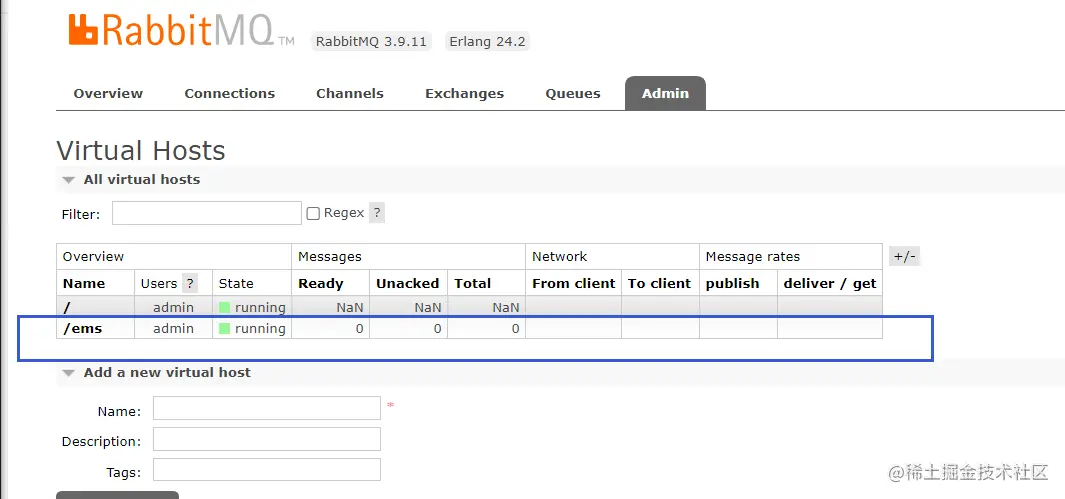Open the Regex filter help icon
This screenshot has width=1065, height=499.
(377, 212)
